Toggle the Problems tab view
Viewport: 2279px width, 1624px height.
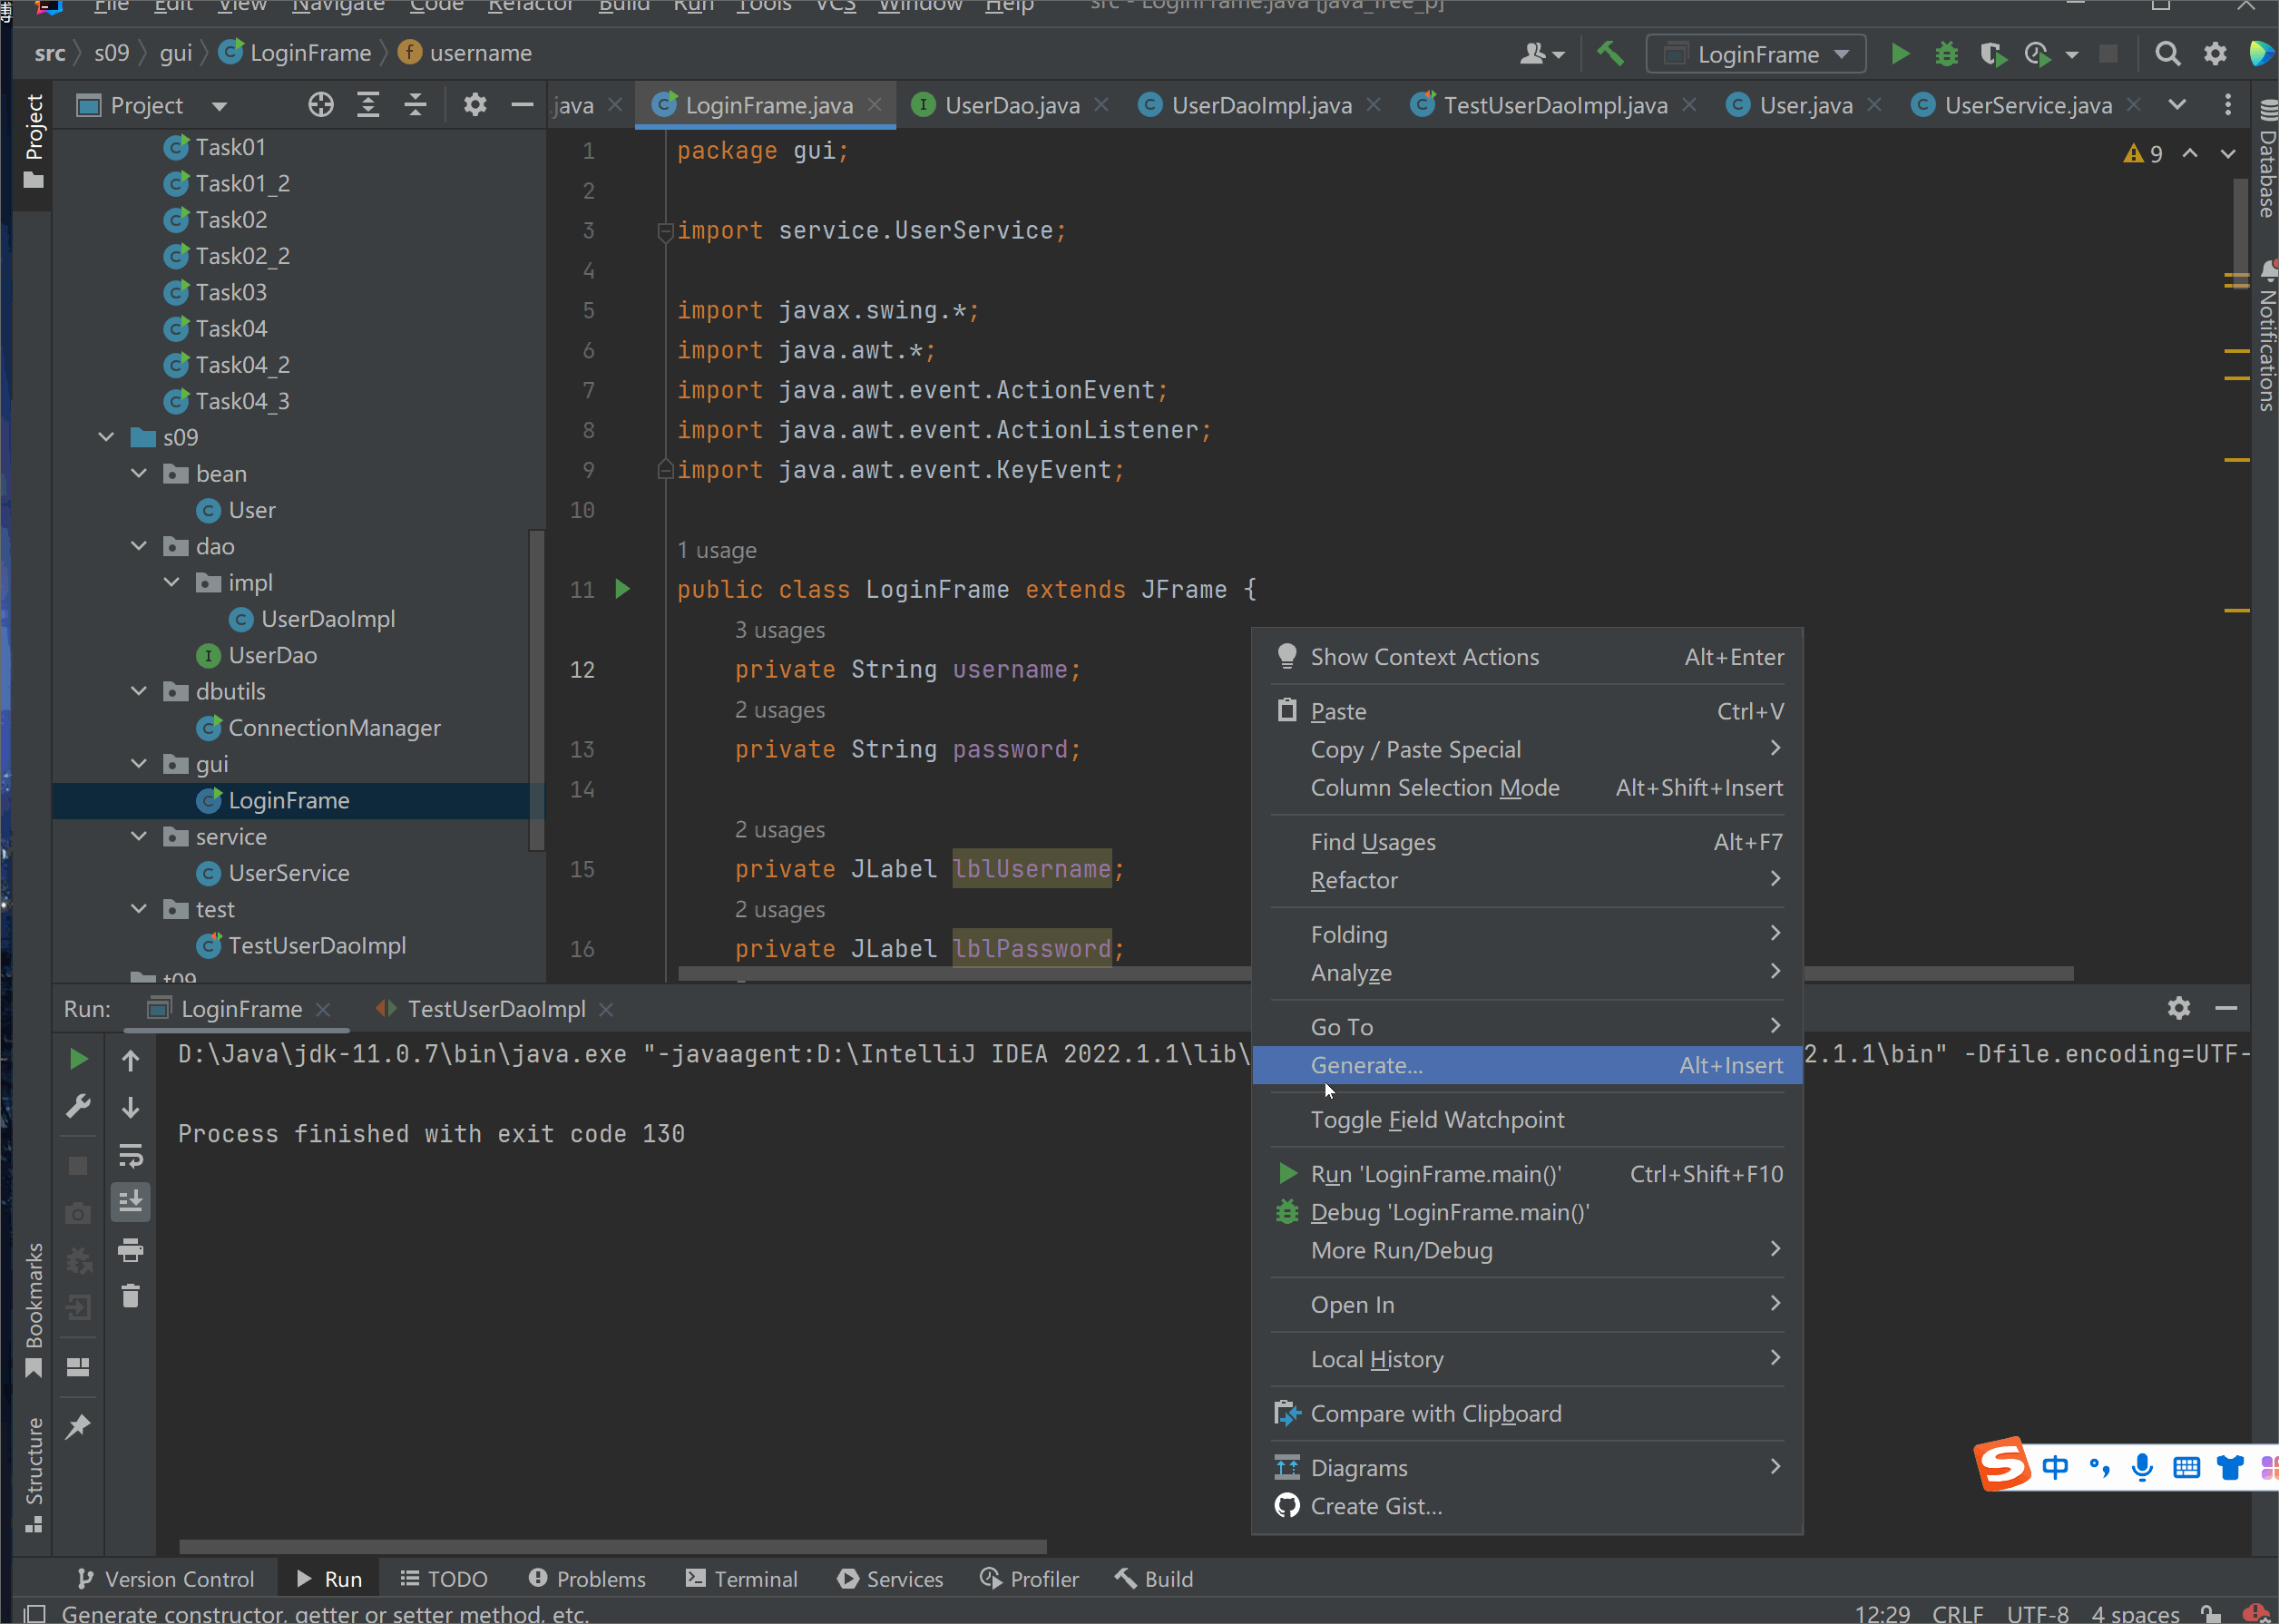598,1579
